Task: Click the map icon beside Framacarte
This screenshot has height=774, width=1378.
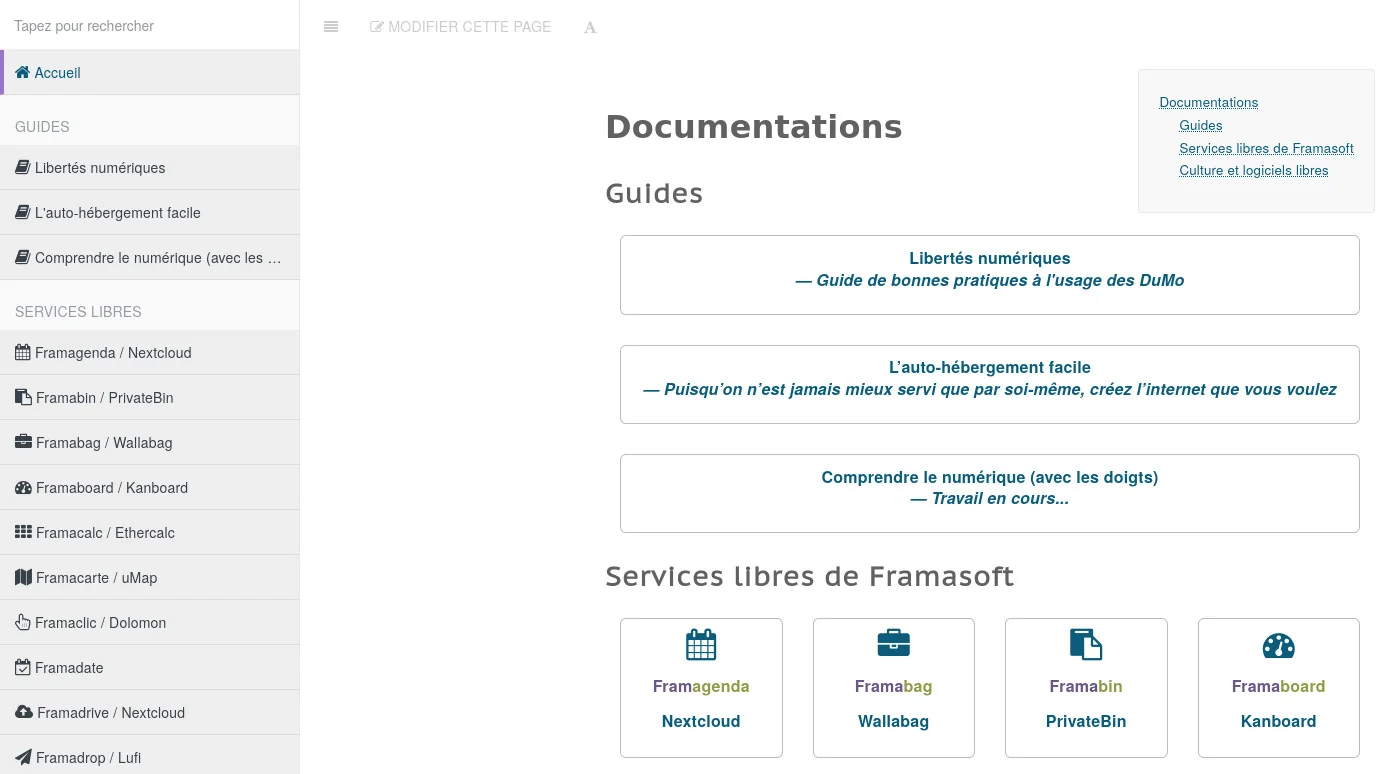Action: [23, 578]
